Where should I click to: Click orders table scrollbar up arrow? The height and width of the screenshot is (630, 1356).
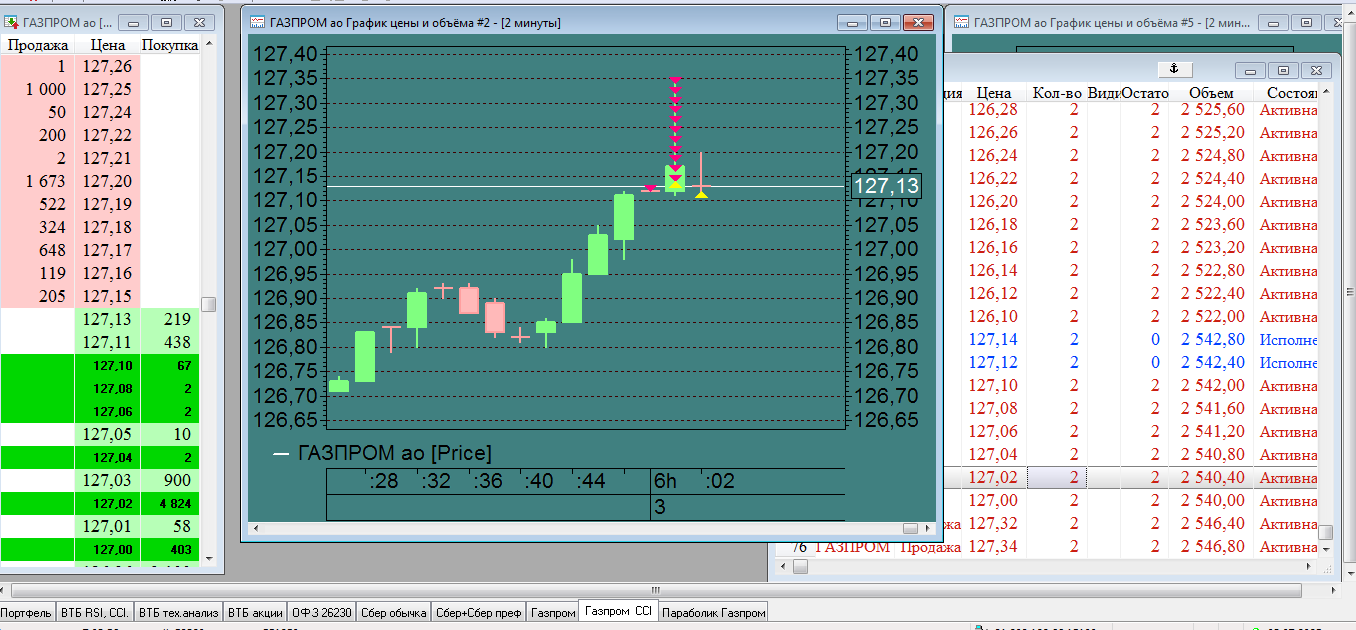click(x=1325, y=93)
